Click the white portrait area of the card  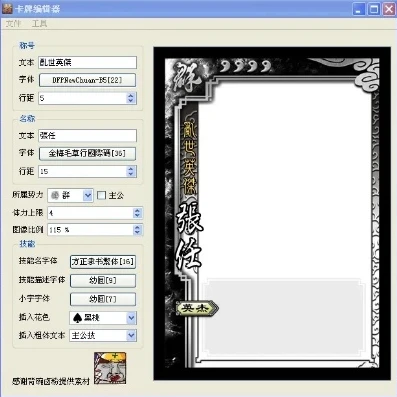point(284,180)
